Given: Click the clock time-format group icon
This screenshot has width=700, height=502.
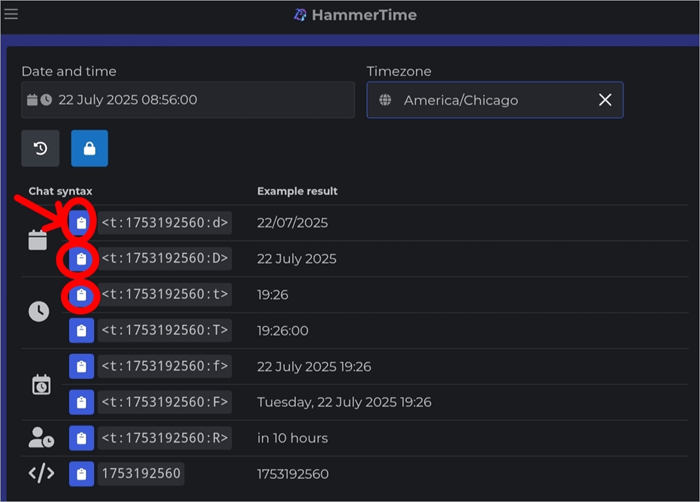Looking at the screenshot, I should click(x=39, y=311).
